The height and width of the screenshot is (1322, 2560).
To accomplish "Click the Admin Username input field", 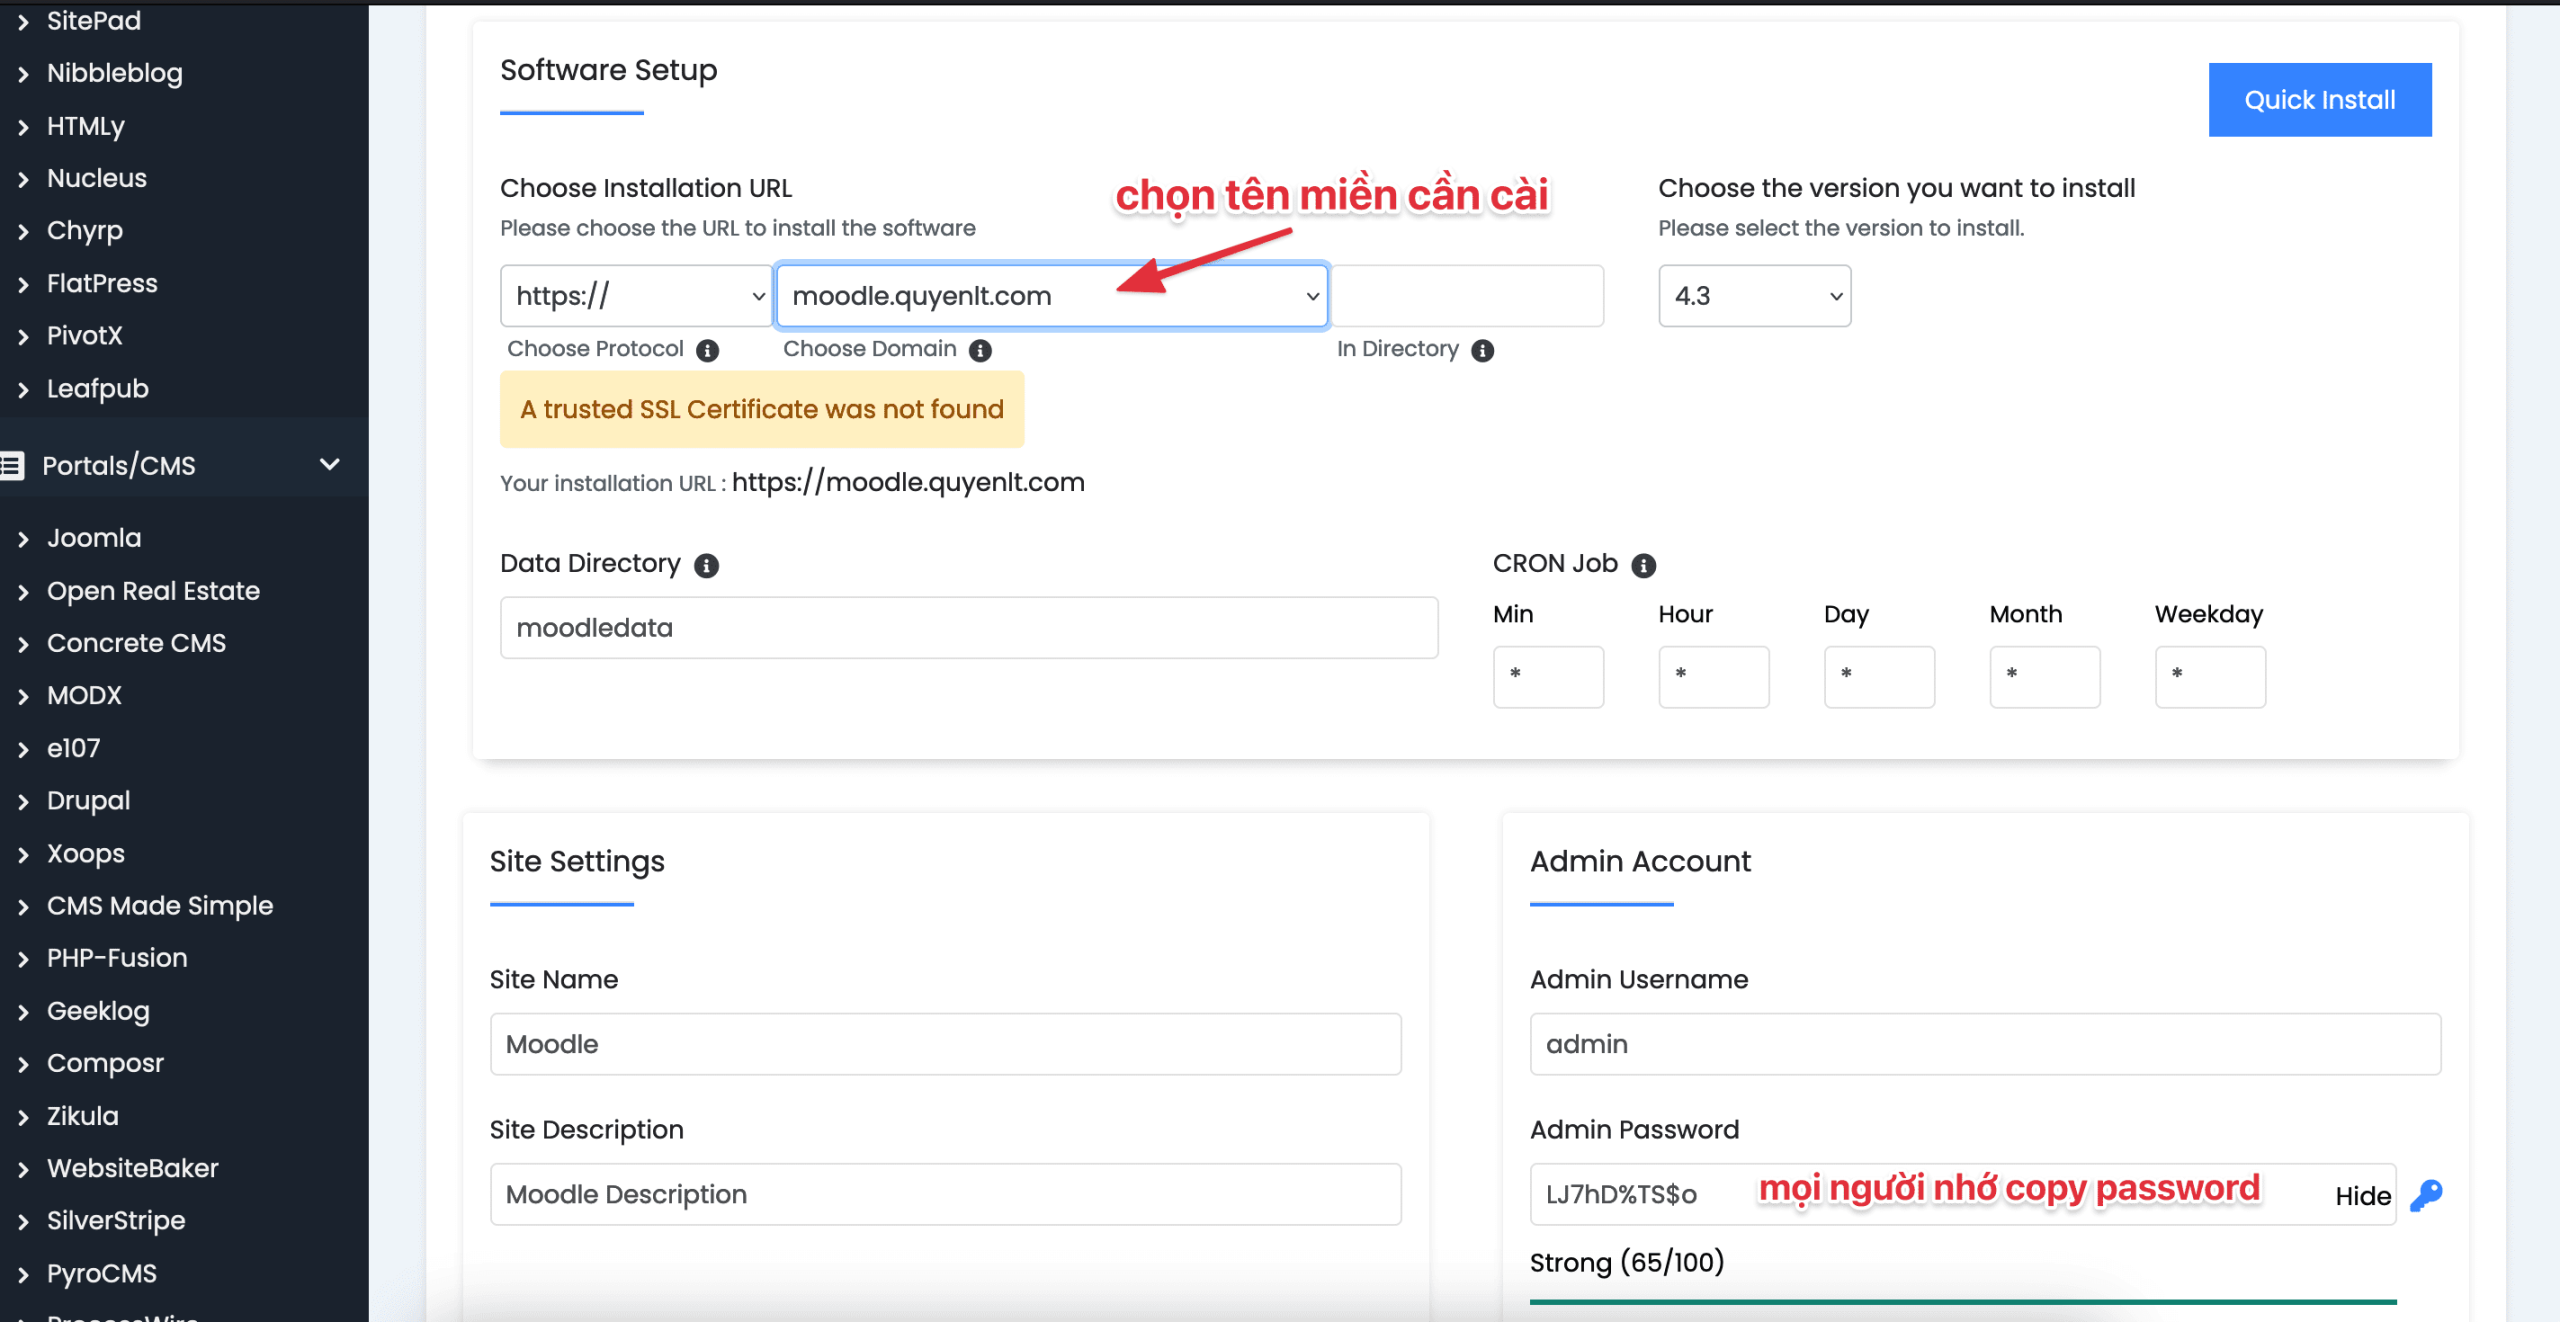I will click(1984, 1044).
